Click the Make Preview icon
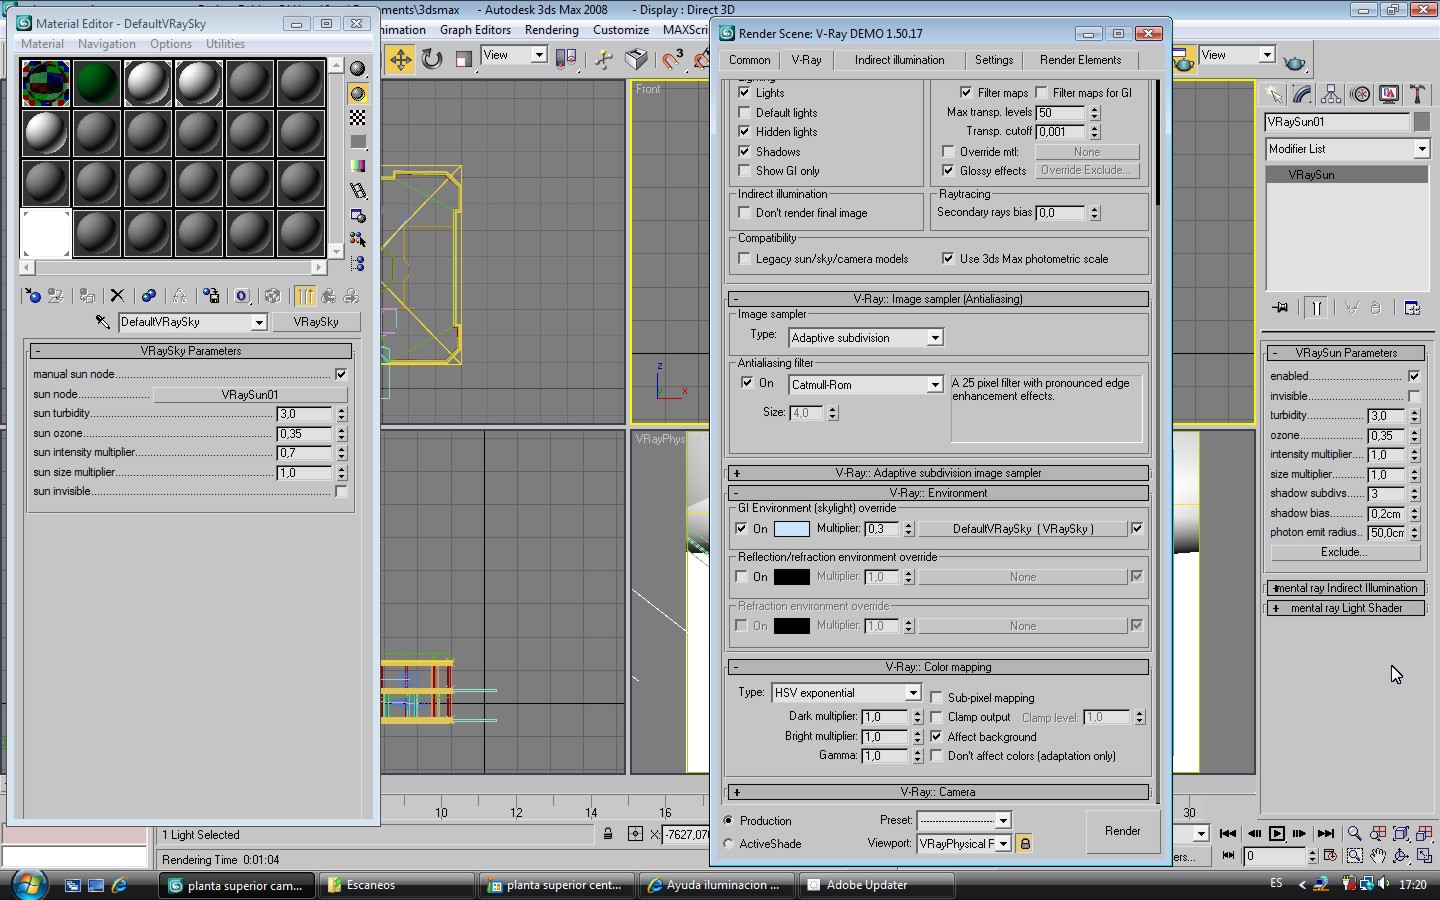 coord(357,190)
